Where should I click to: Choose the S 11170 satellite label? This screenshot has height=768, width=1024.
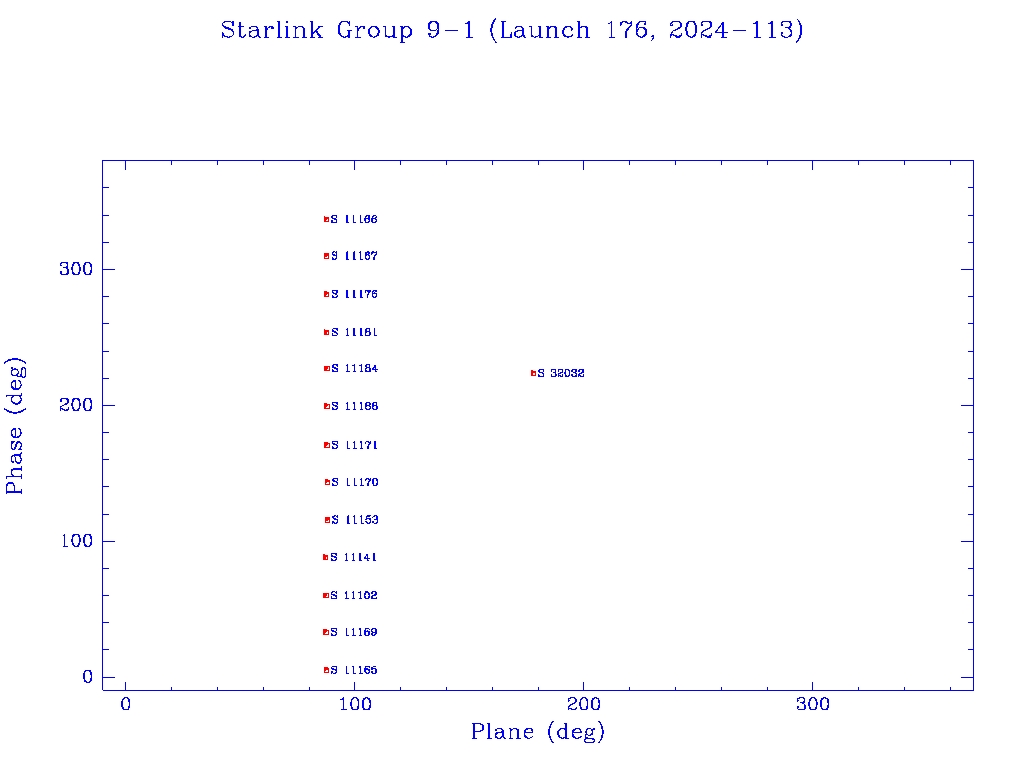coord(355,483)
